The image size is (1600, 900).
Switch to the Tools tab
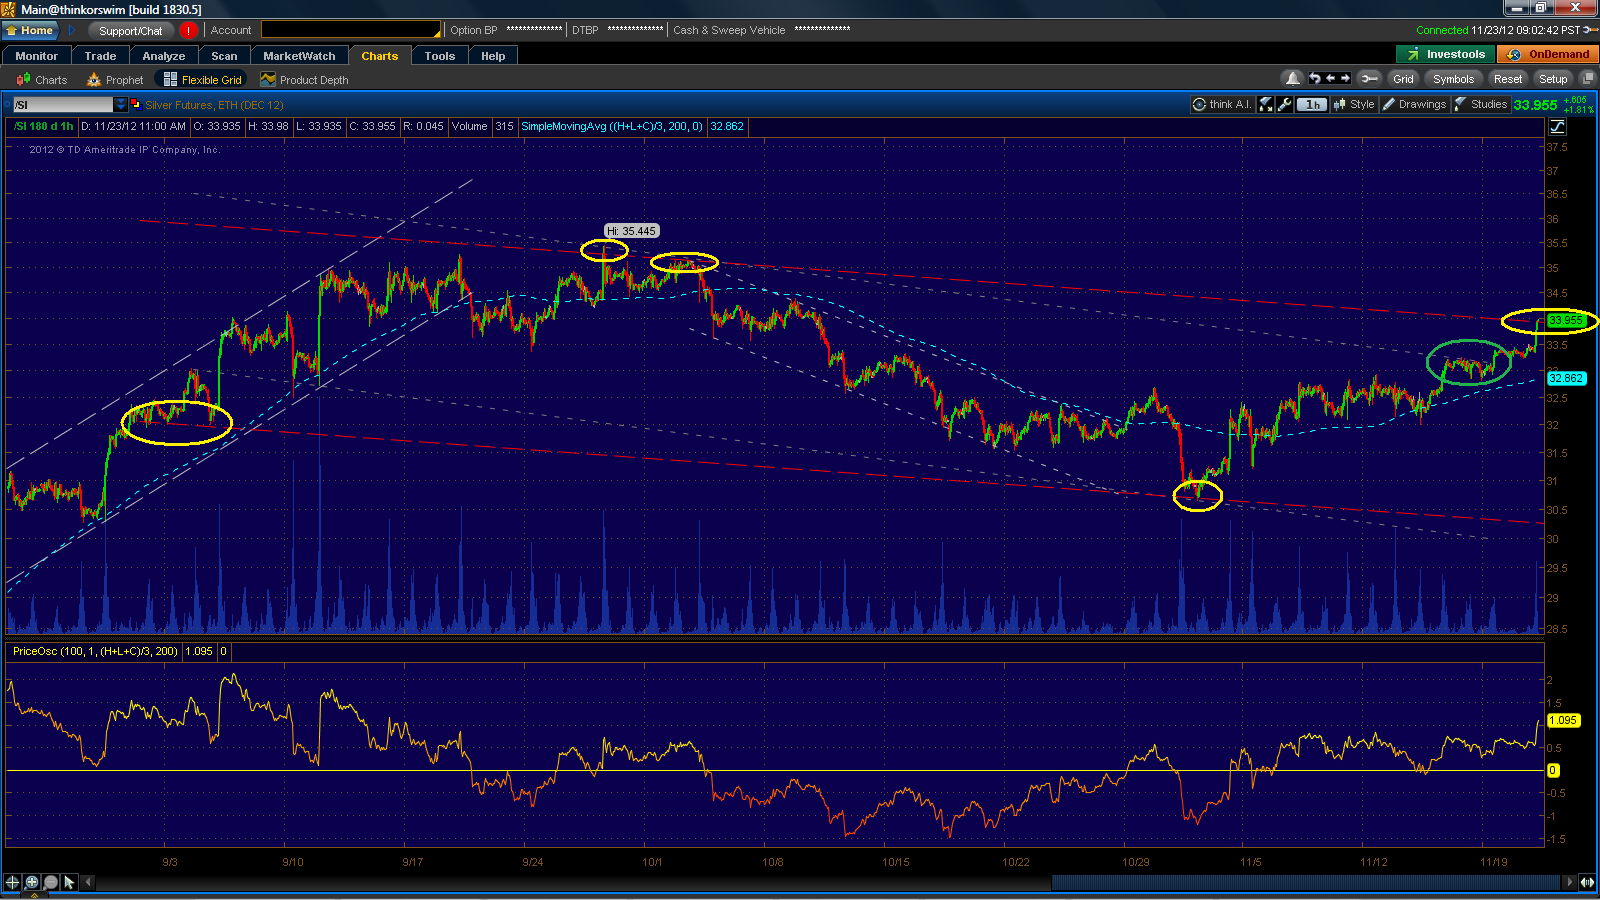[439, 56]
